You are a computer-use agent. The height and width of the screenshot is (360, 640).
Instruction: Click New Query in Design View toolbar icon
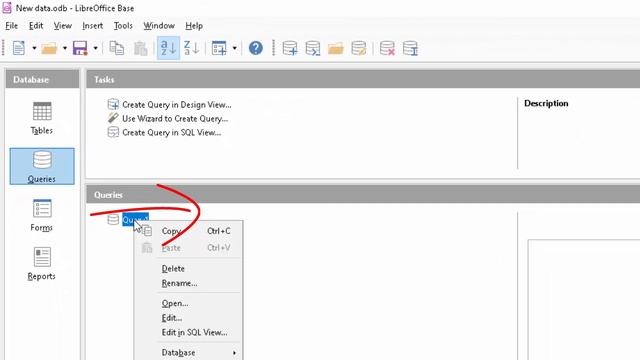[290, 48]
